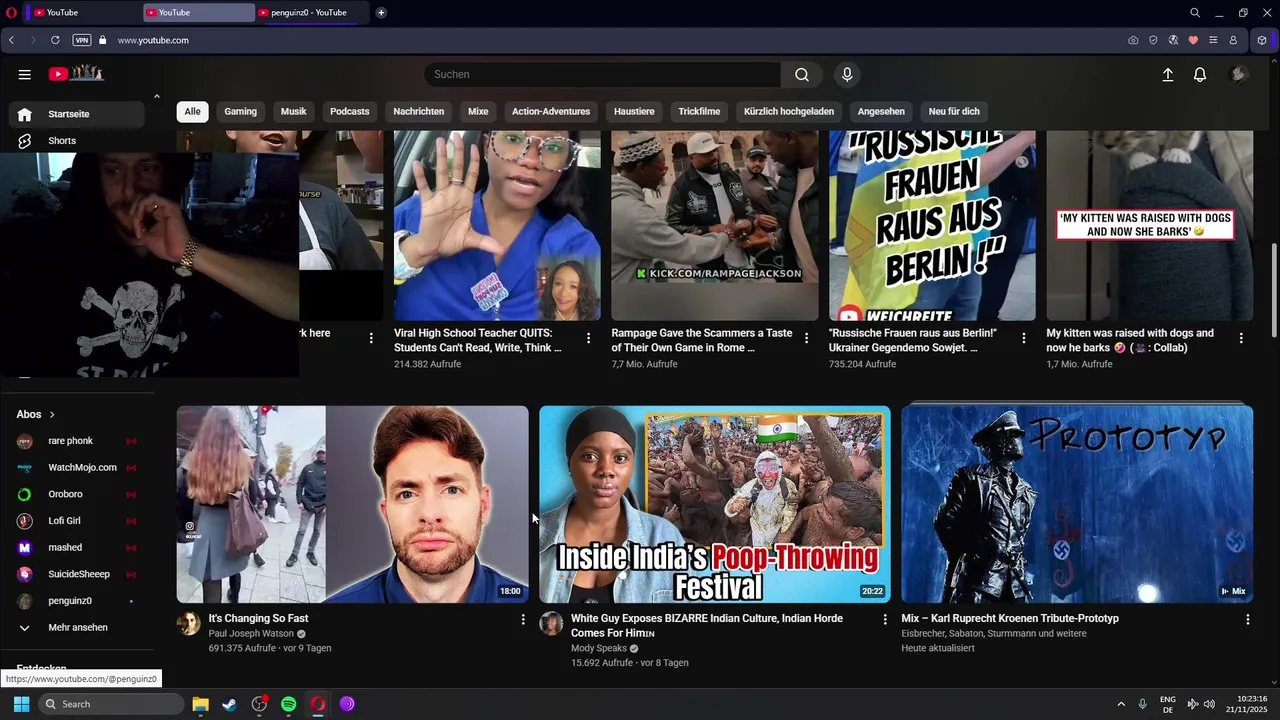Image resolution: width=1280 pixels, height=720 pixels.
Task: Start voice search with the microphone
Action: (x=847, y=74)
